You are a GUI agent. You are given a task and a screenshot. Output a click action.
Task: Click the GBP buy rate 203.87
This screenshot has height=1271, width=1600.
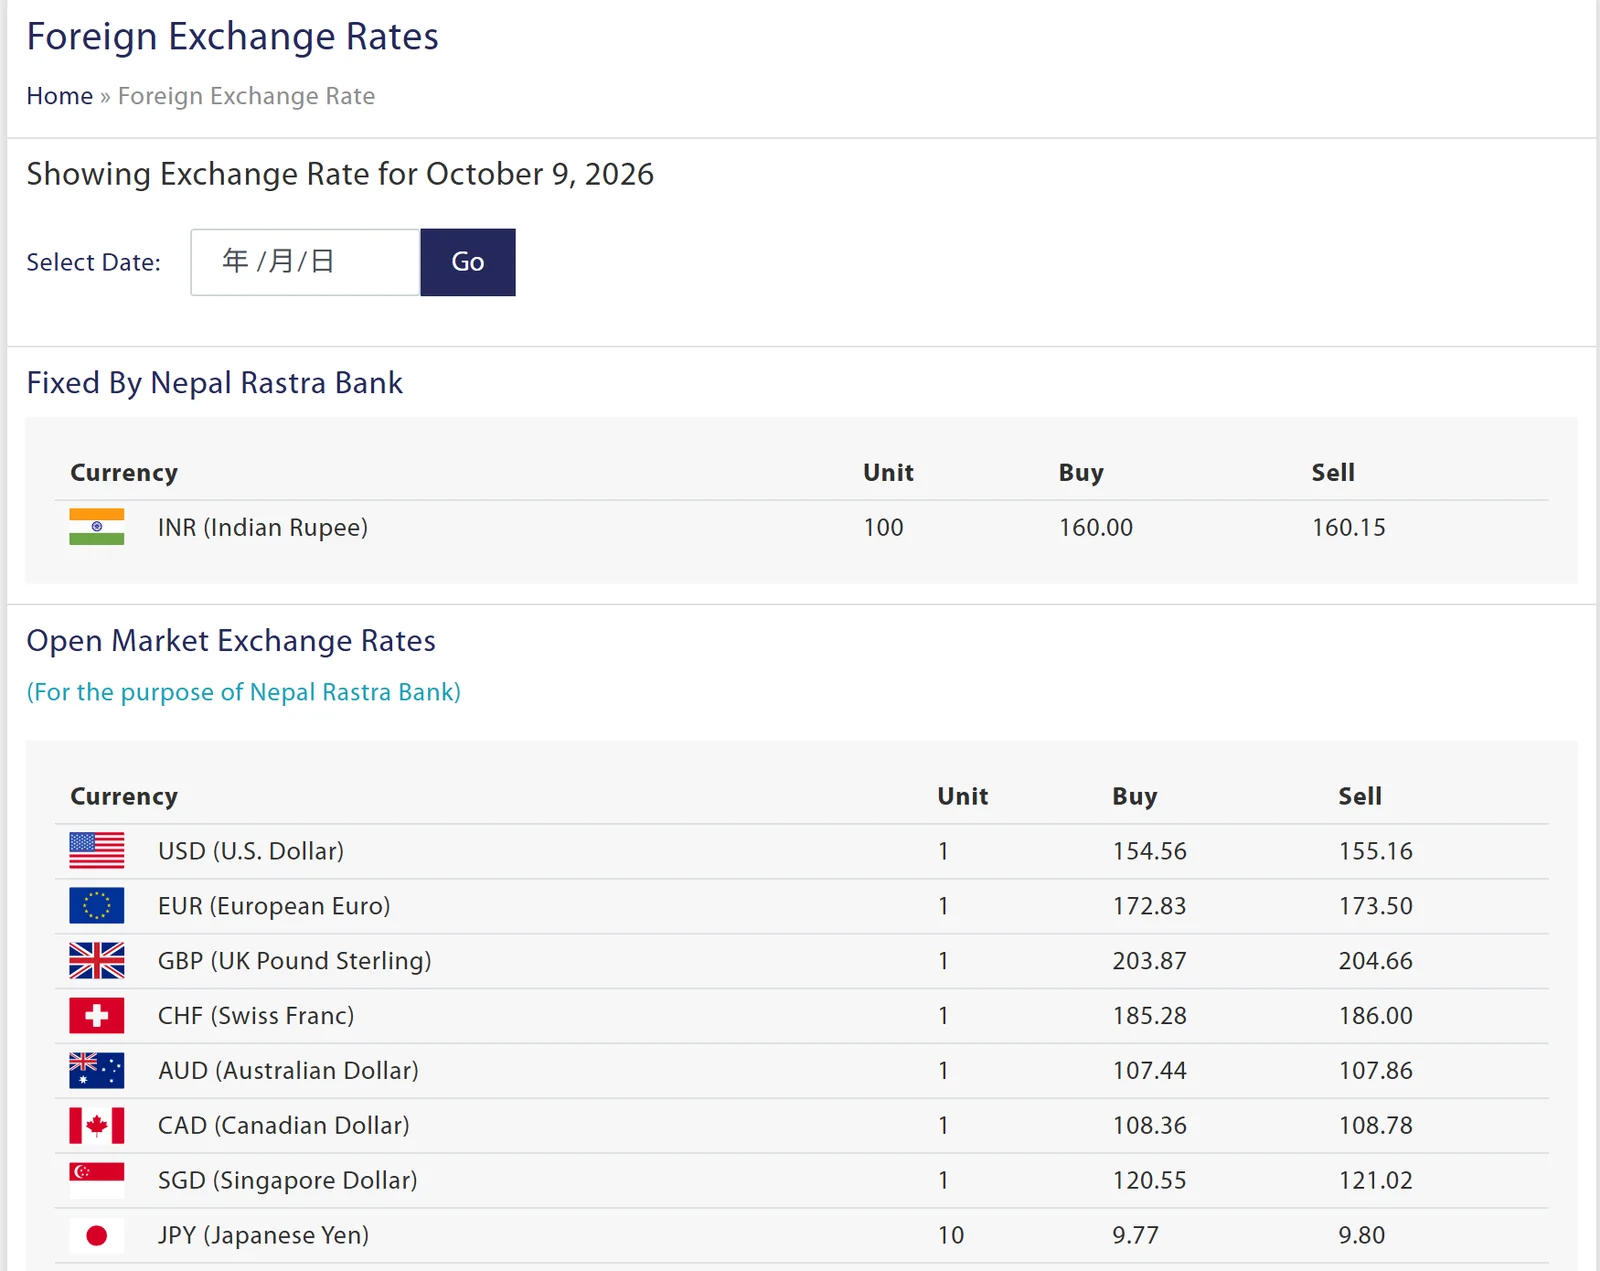click(x=1150, y=961)
